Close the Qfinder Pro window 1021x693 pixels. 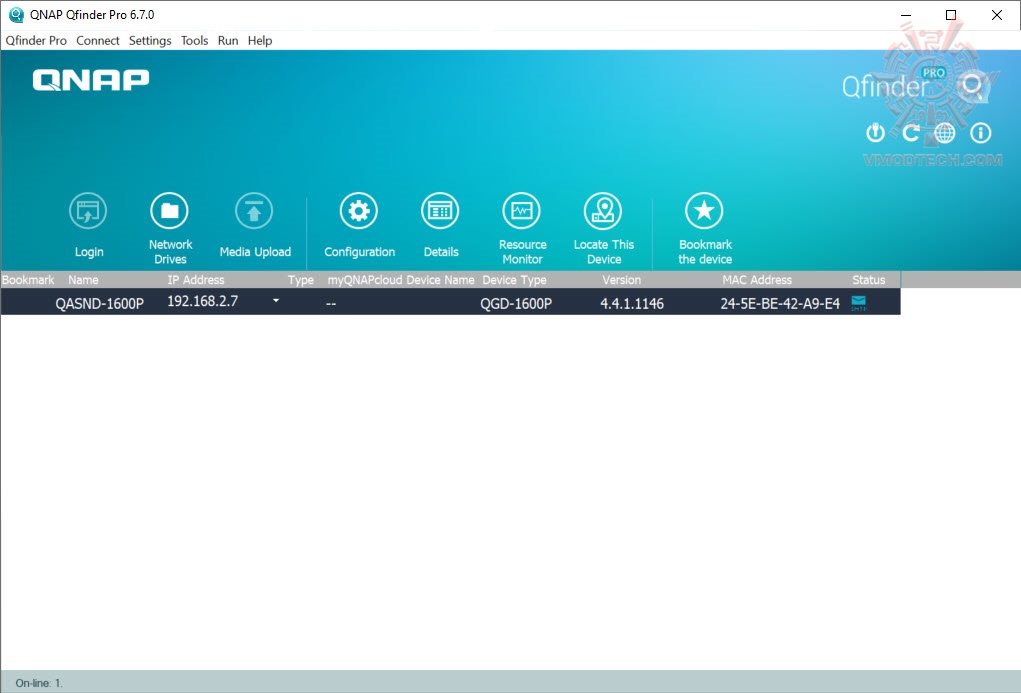point(996,15)
